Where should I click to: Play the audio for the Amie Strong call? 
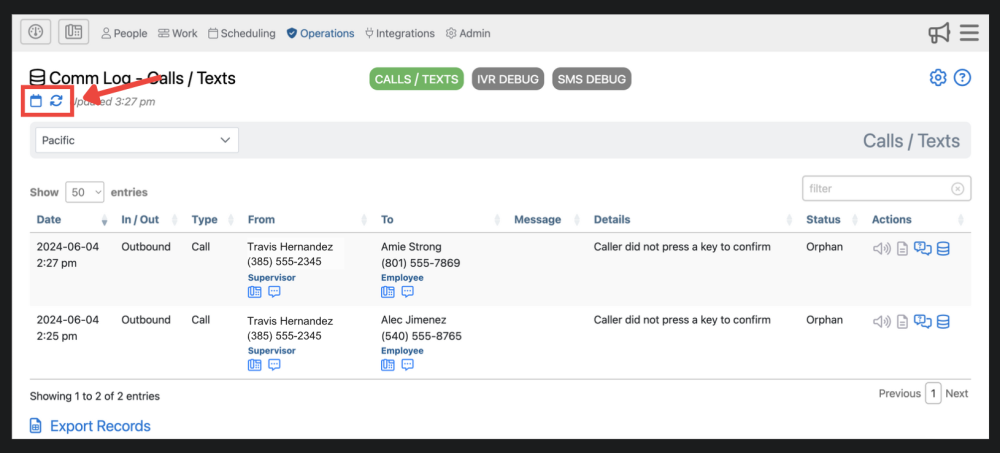pyautogui.click(x=881, y=248)
